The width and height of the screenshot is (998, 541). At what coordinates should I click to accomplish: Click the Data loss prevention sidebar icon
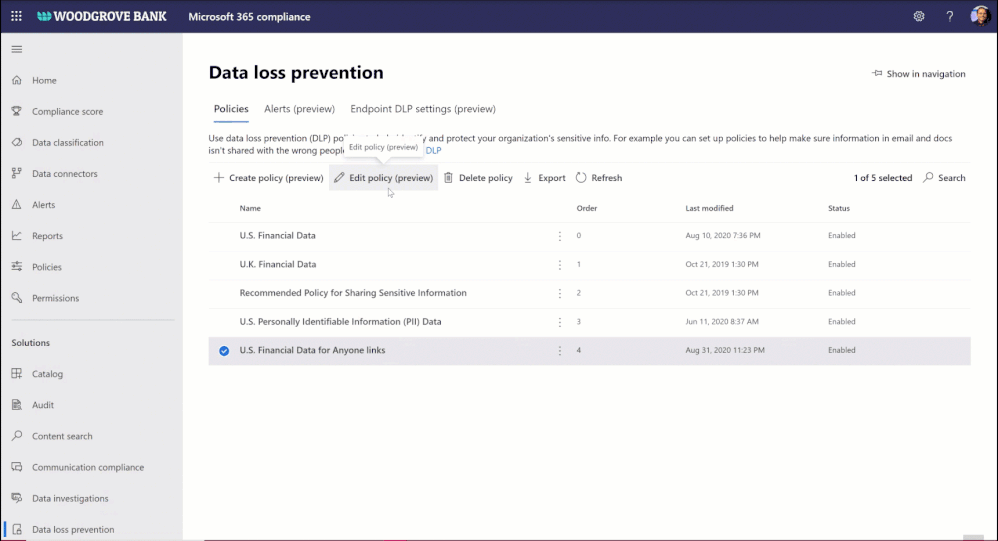17,530
